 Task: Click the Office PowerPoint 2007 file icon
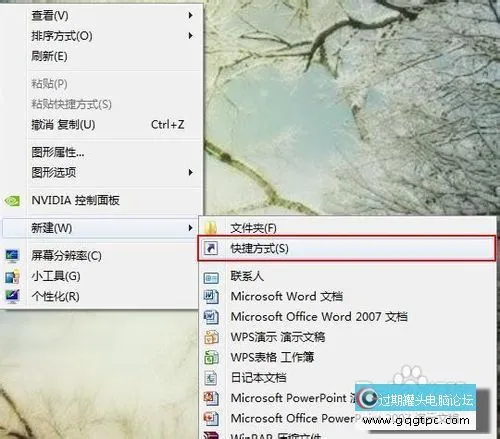[211, 419]
